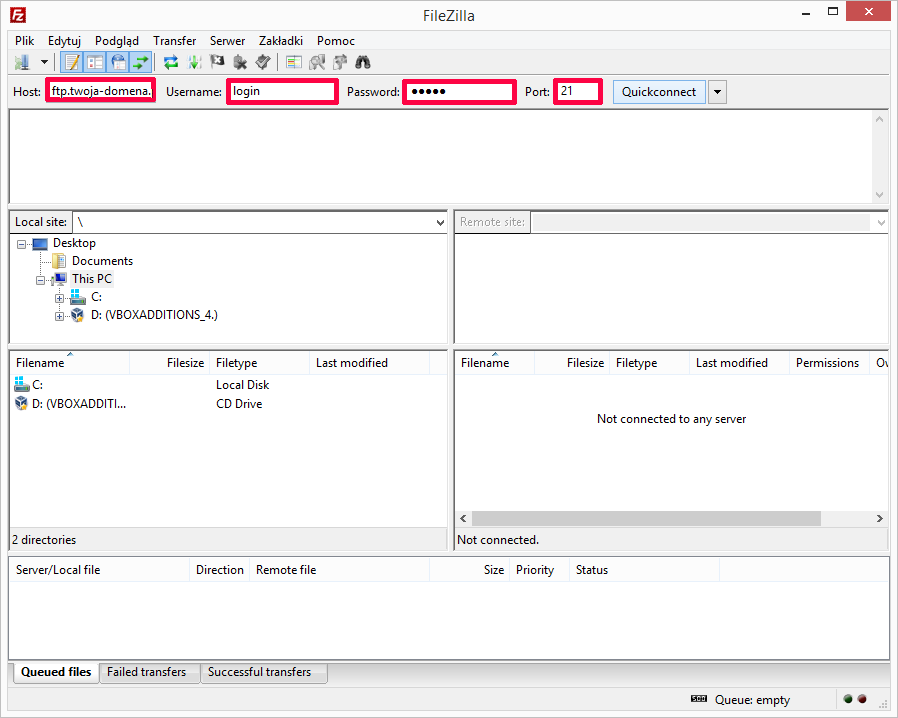
Task: Disconnect from the current server icon
Action: 241,62
